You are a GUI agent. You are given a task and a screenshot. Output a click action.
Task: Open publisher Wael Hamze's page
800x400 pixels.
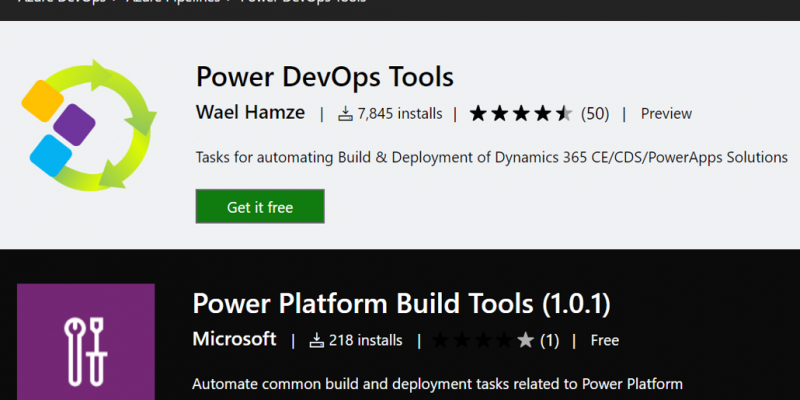pyautogui.click(x=250, y=113)
